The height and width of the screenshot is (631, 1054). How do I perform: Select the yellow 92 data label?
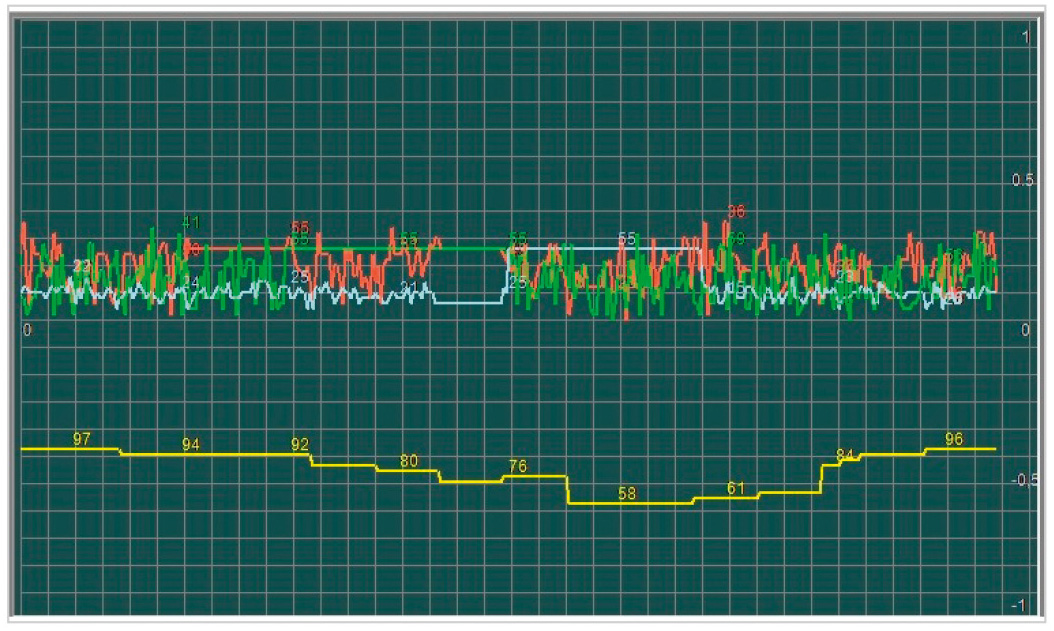point(300,445)
